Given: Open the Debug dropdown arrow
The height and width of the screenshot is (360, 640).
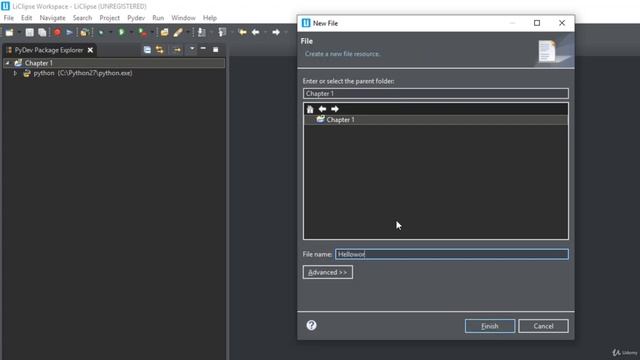Looking at the screenshot, I should click(x=110, y=32).
